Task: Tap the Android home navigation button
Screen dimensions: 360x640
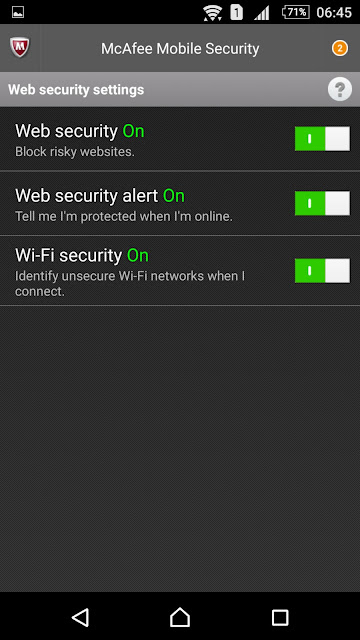Action: click(x=180, y=617)
